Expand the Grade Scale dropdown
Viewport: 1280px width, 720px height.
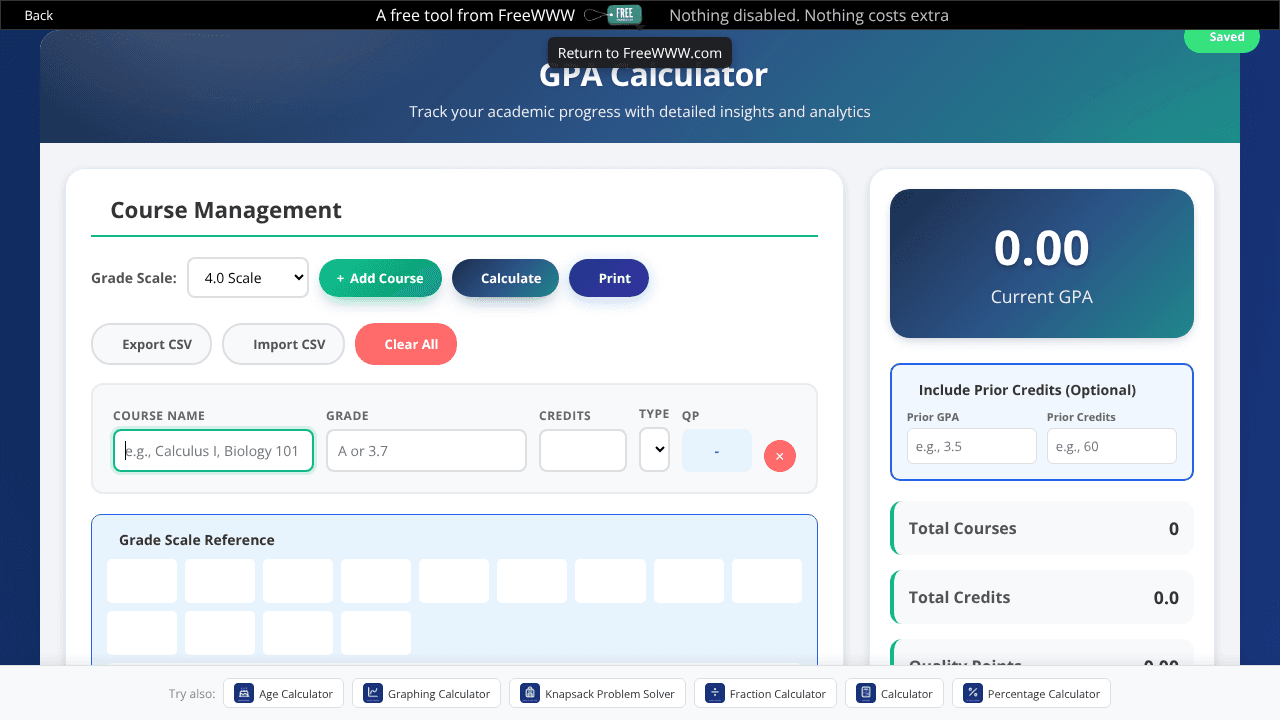pos(248,278)
